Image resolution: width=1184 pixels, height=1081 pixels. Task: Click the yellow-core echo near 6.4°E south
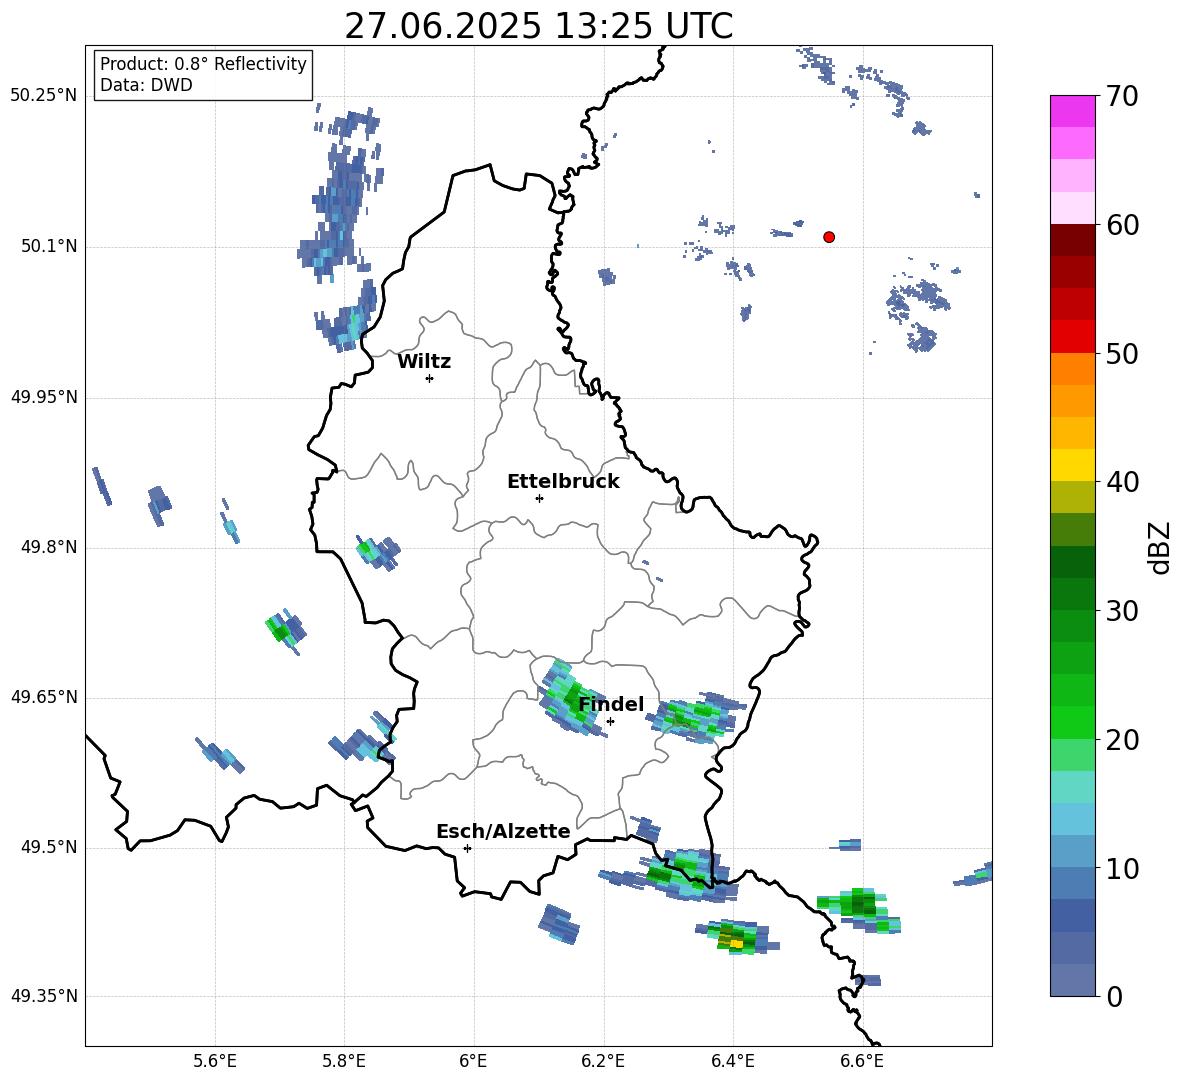coord(735,938)
